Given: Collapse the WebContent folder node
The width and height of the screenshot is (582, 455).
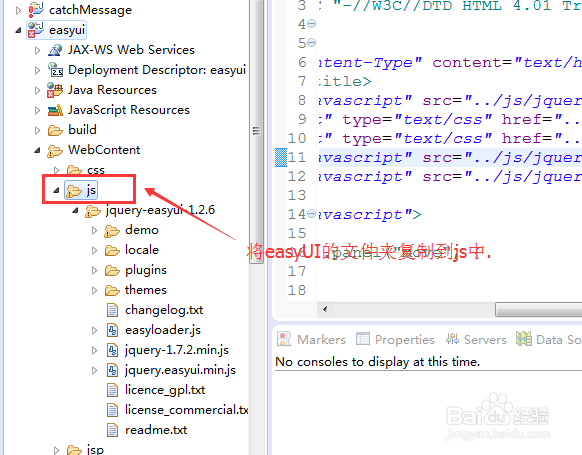Looking at the screenshot, I should (x=37, y=150).
